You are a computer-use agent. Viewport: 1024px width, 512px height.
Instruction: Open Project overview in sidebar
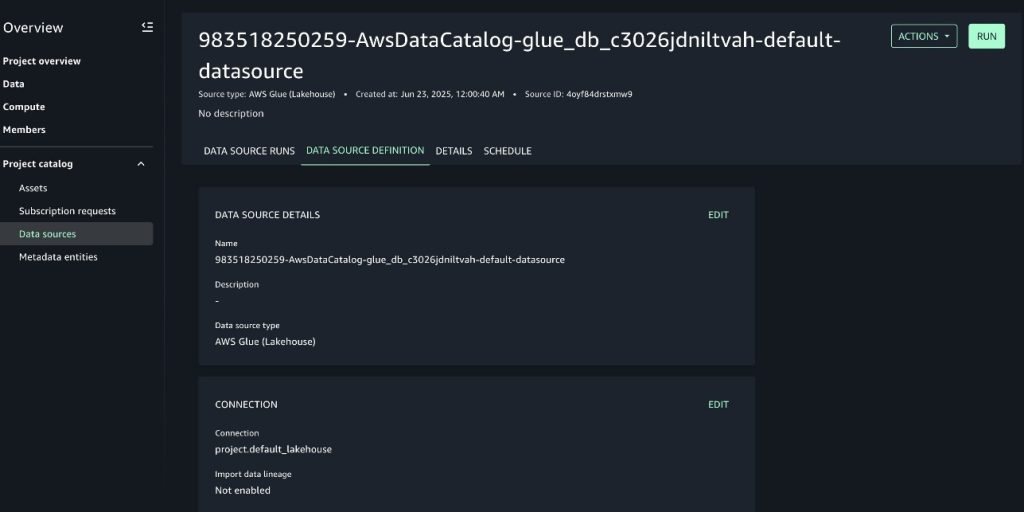pos(42,61)
